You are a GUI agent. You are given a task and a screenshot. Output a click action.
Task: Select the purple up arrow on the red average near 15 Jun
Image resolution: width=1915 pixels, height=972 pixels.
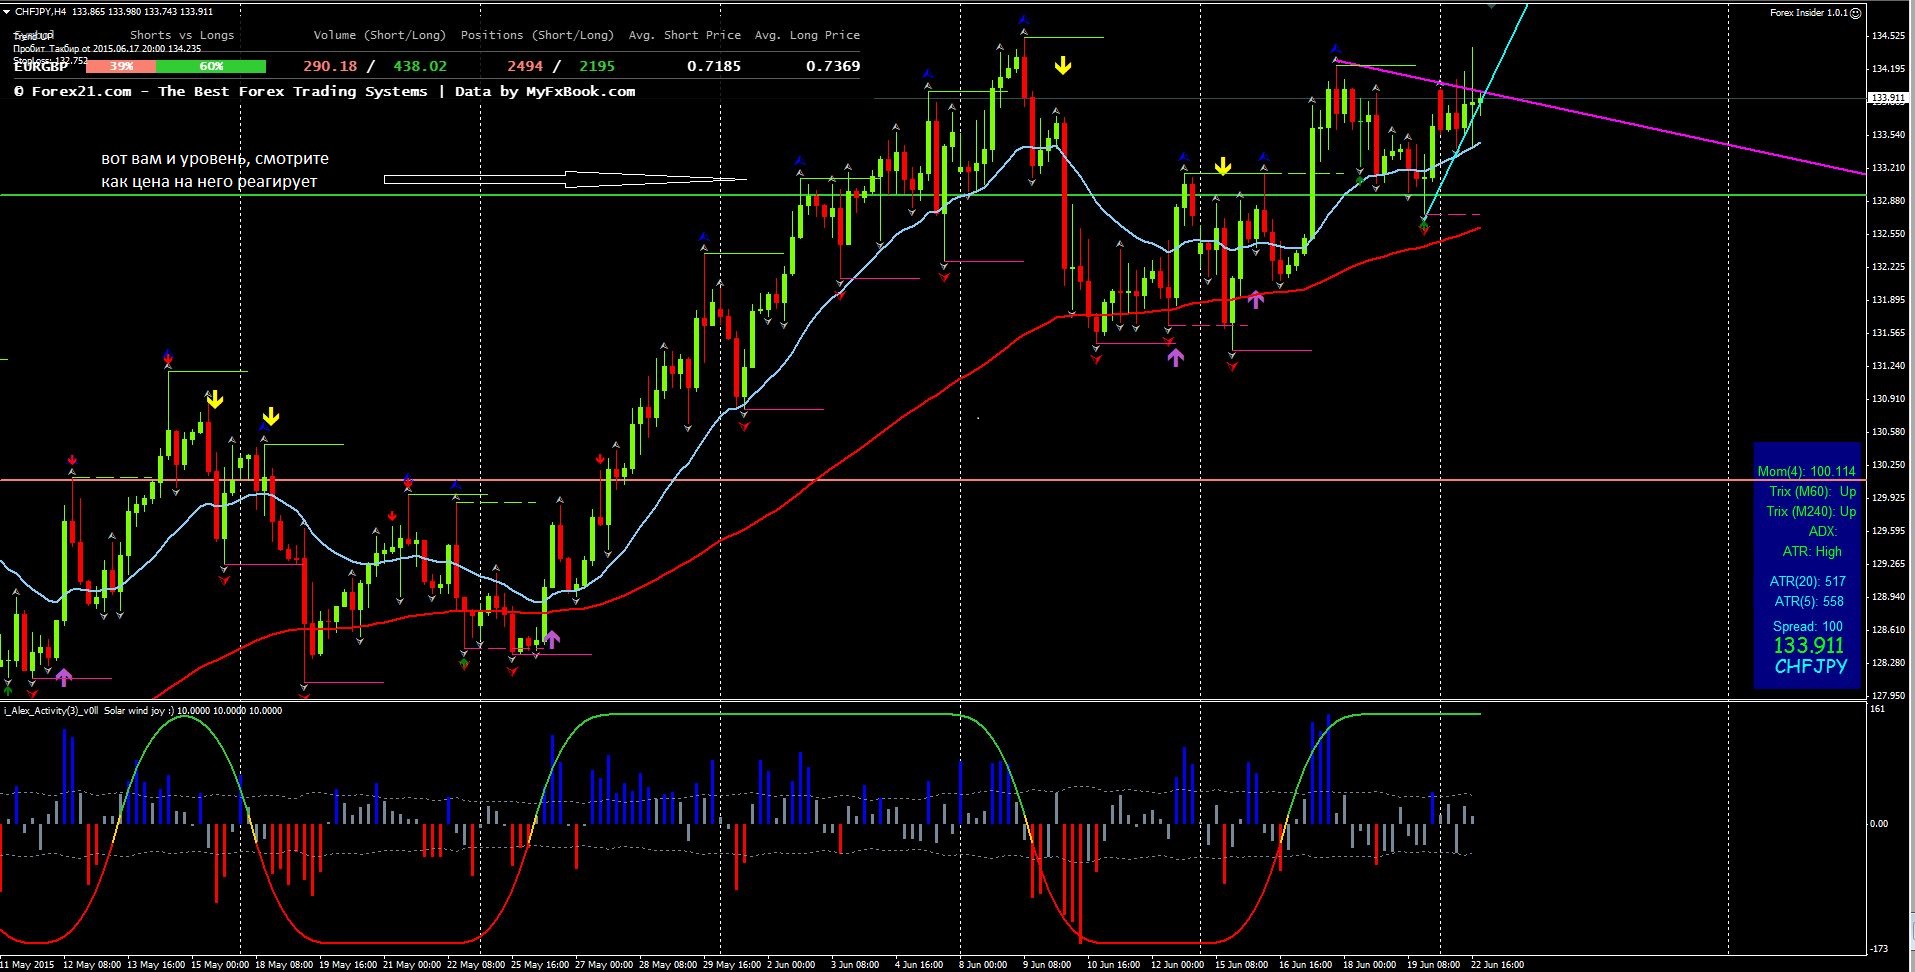click(x=1256, y=298)
